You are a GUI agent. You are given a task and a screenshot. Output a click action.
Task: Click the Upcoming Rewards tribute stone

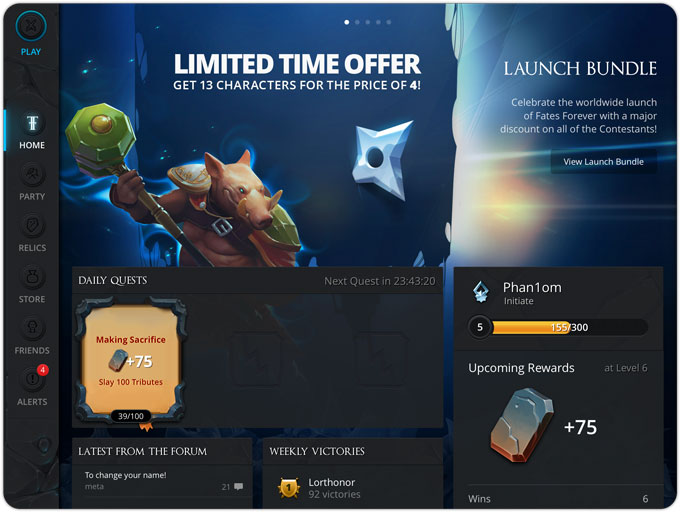(x=522, y=426)
